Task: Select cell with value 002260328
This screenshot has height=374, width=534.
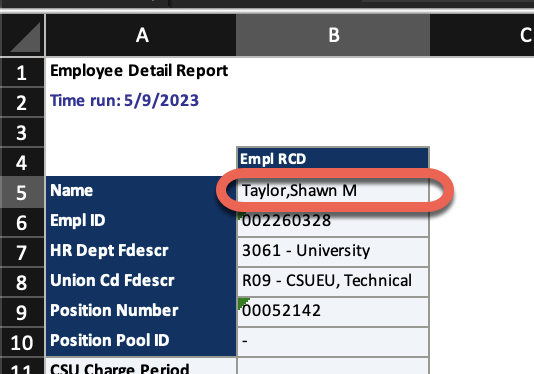Action: pyautogui.click(x=333, y=222)
